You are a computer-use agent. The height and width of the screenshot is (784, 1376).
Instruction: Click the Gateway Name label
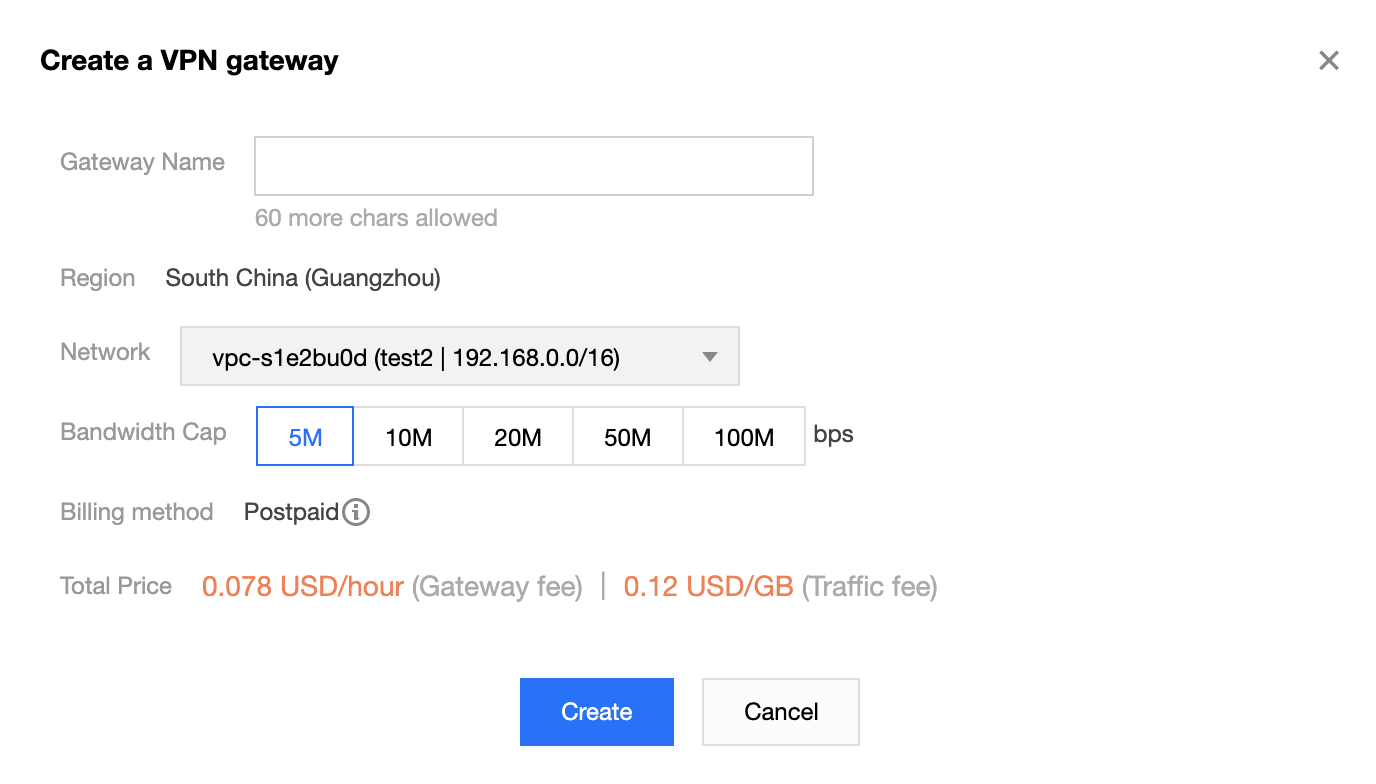pos(142,162)
